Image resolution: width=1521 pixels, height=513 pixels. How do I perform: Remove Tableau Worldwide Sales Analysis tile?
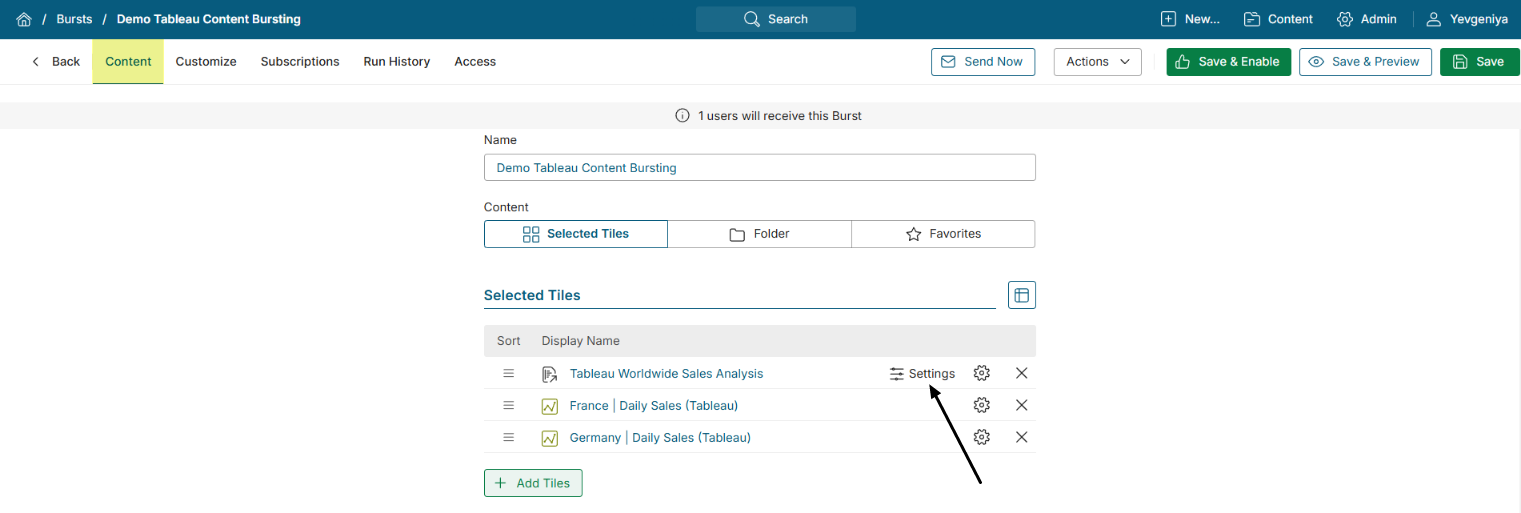tap(1021, 373)
